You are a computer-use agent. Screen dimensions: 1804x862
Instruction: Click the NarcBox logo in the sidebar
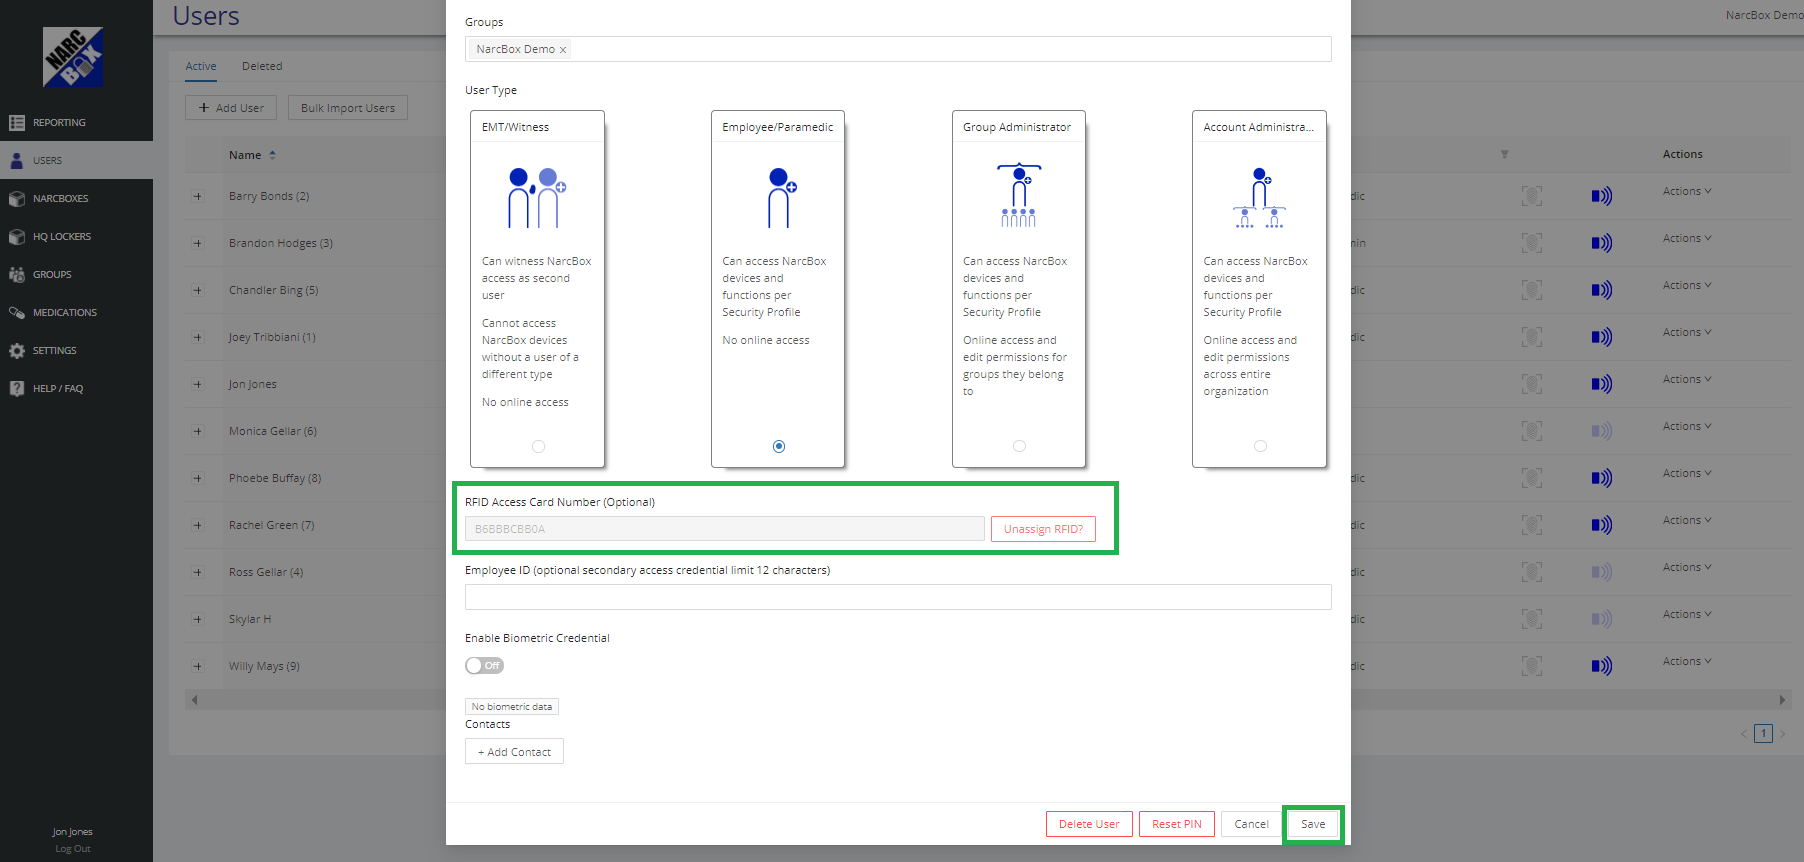(73, 57)
